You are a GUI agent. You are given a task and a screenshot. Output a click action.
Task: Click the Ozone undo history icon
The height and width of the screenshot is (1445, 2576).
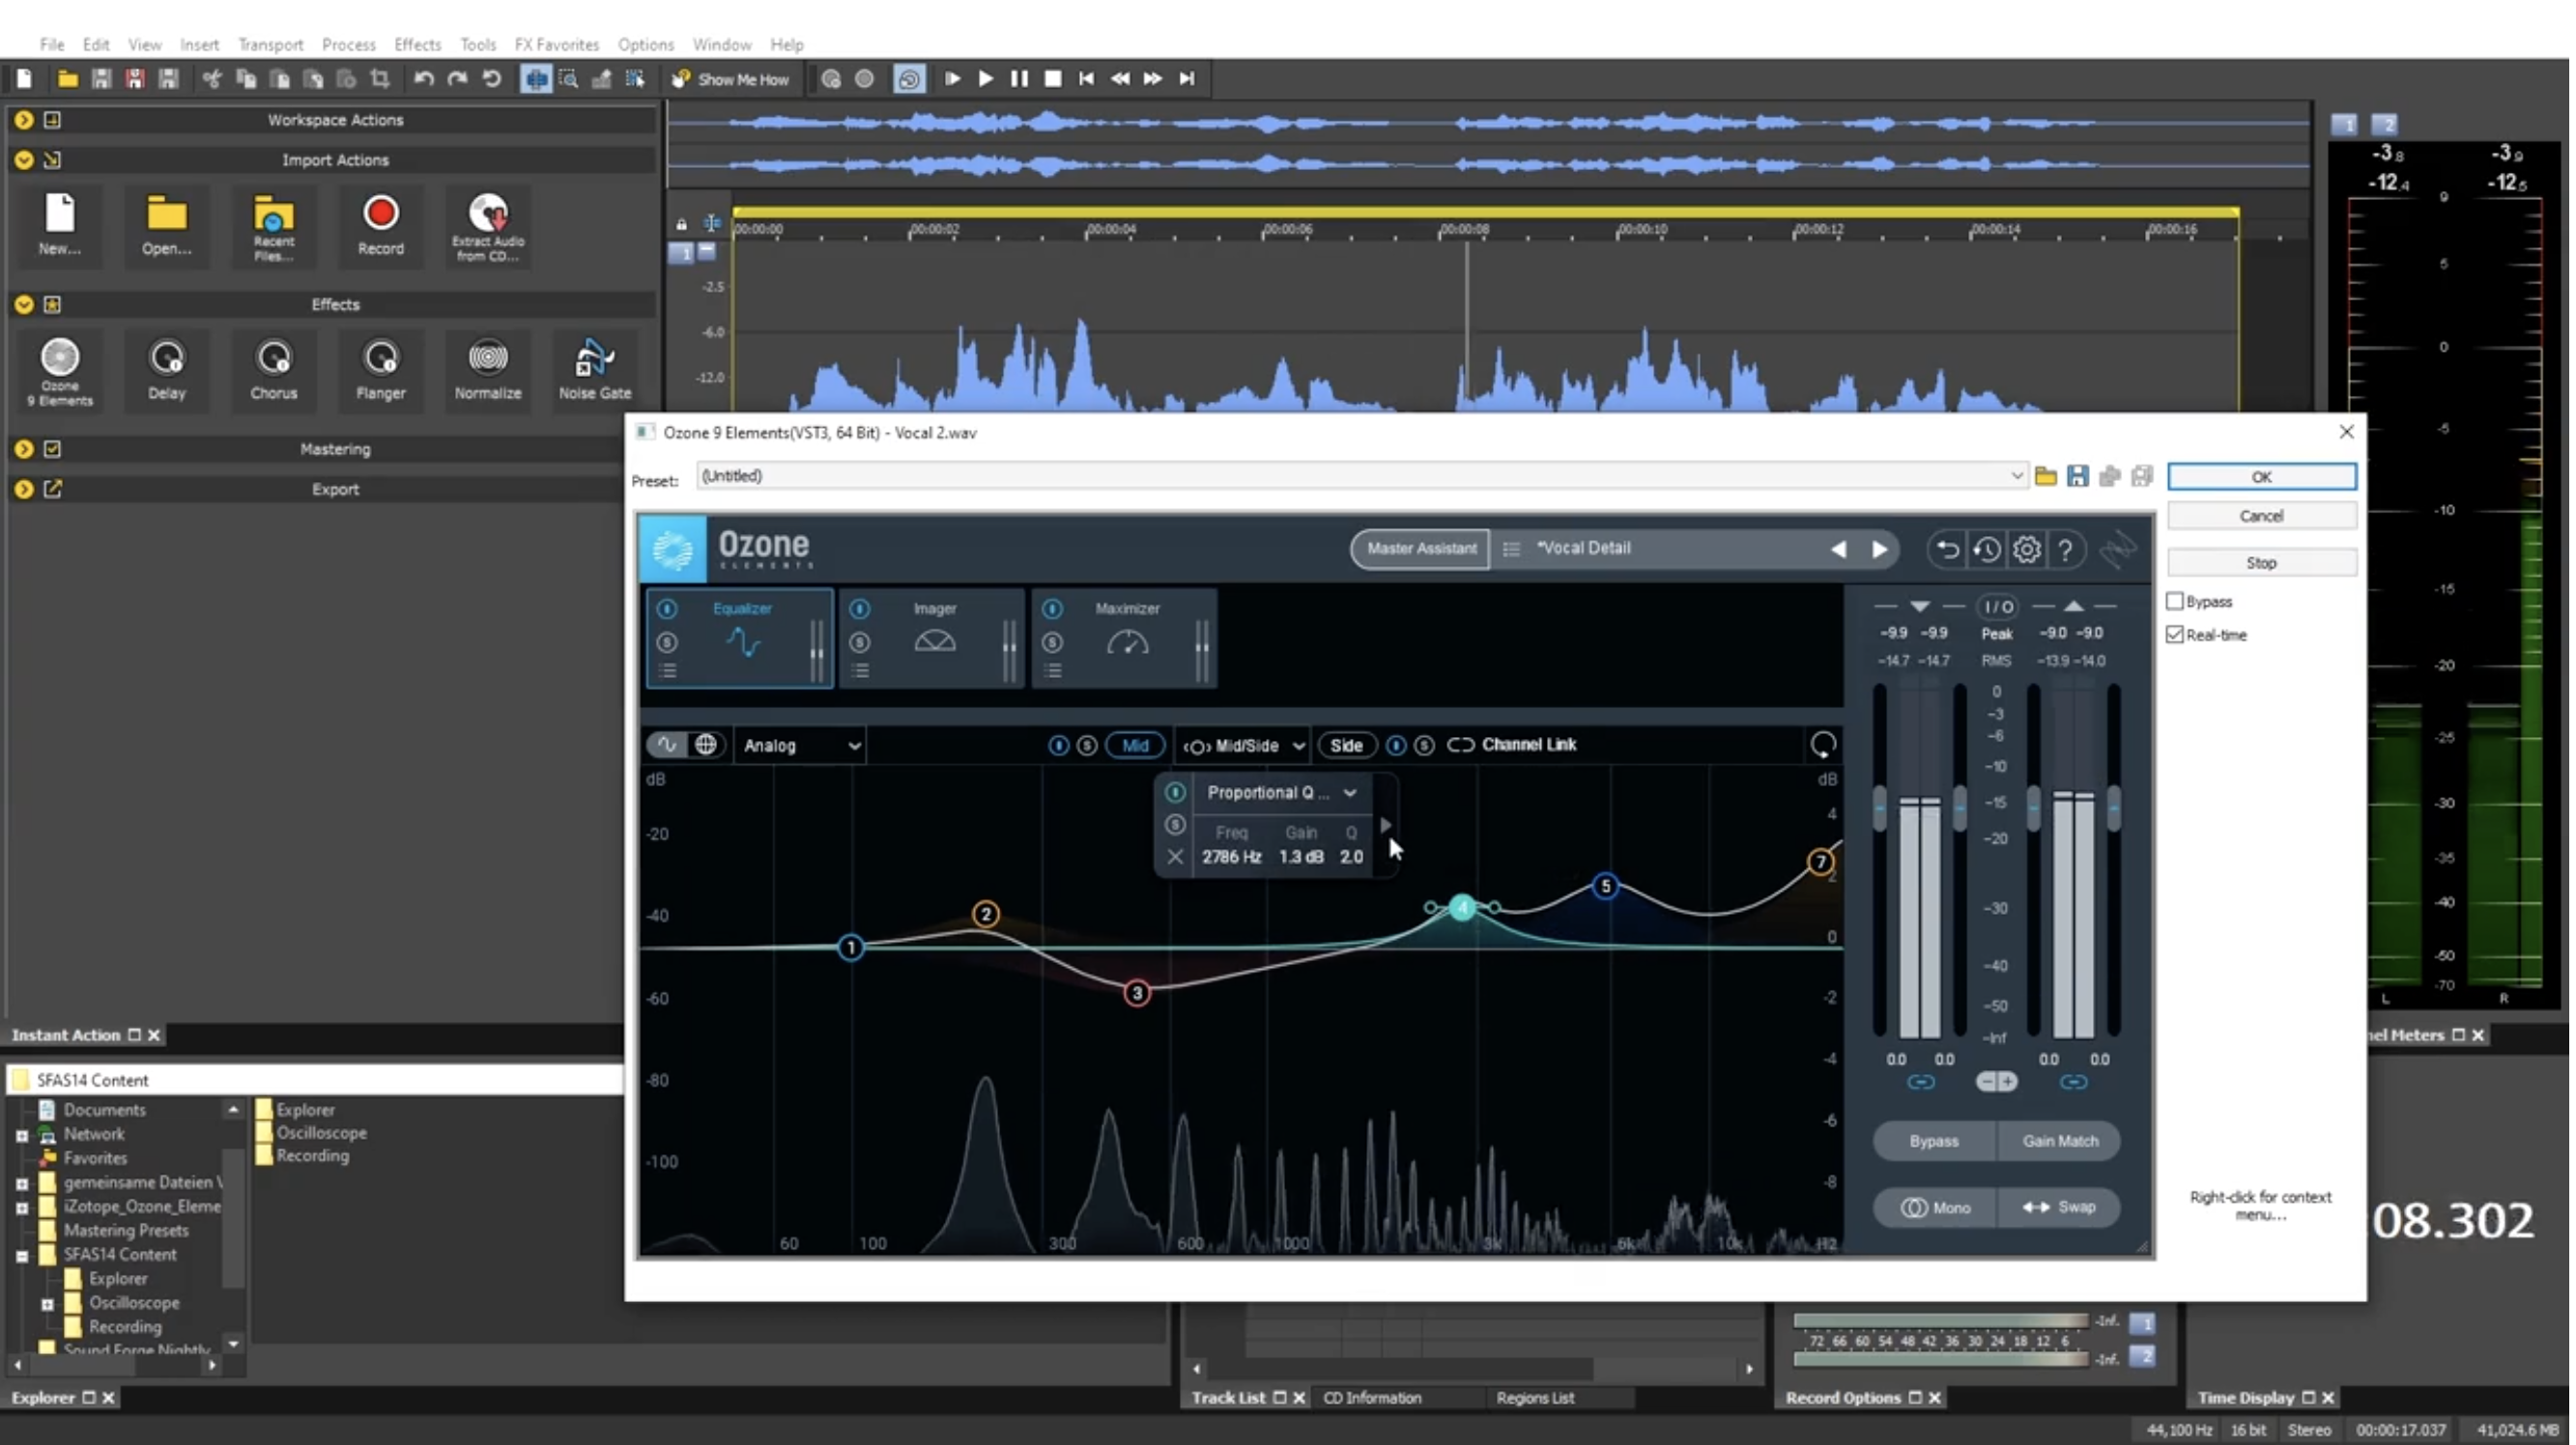[x=1986, y=549]
